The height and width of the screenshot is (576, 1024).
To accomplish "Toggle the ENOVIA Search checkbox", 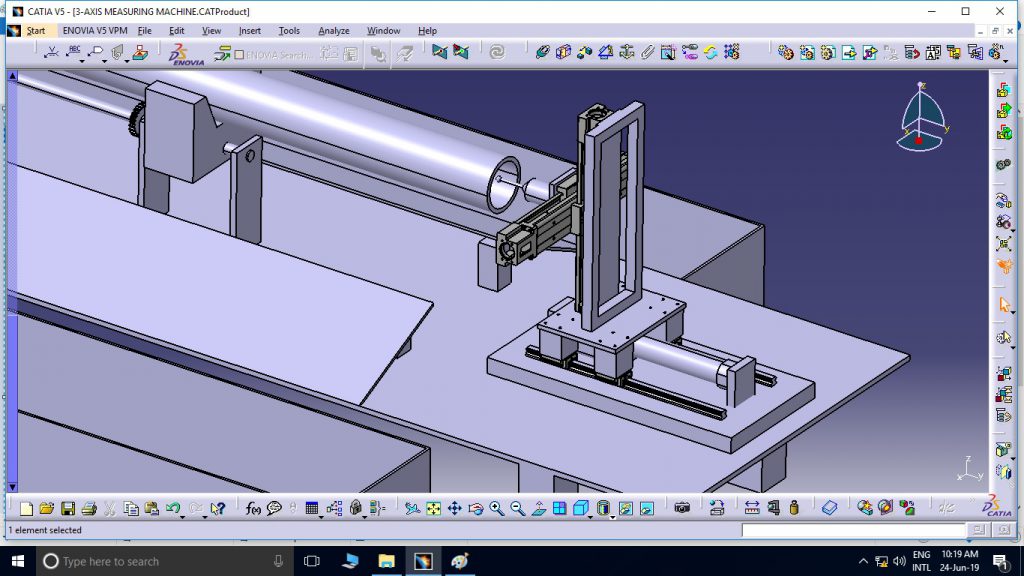I will tap(239, 55).
